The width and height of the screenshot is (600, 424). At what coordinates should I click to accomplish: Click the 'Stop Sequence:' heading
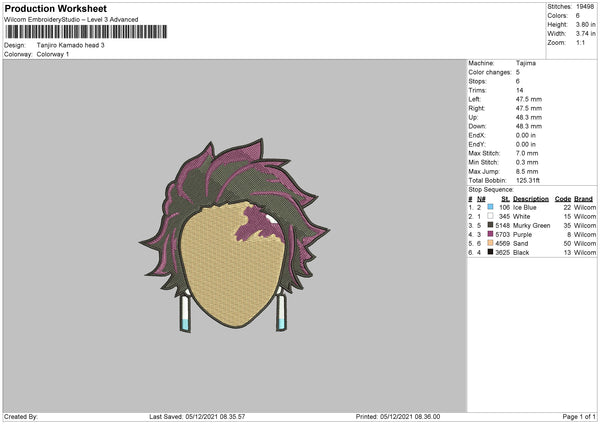click(491, 190)
